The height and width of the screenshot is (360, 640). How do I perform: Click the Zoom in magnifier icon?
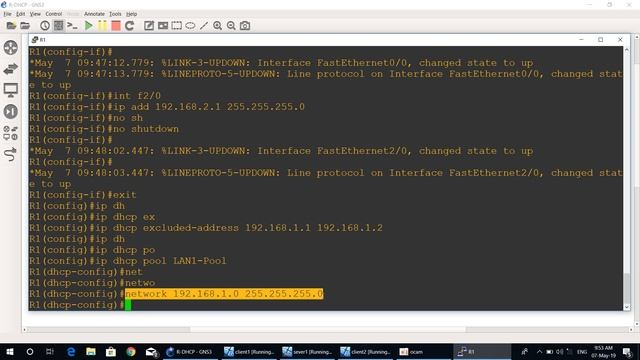point(218,26)
